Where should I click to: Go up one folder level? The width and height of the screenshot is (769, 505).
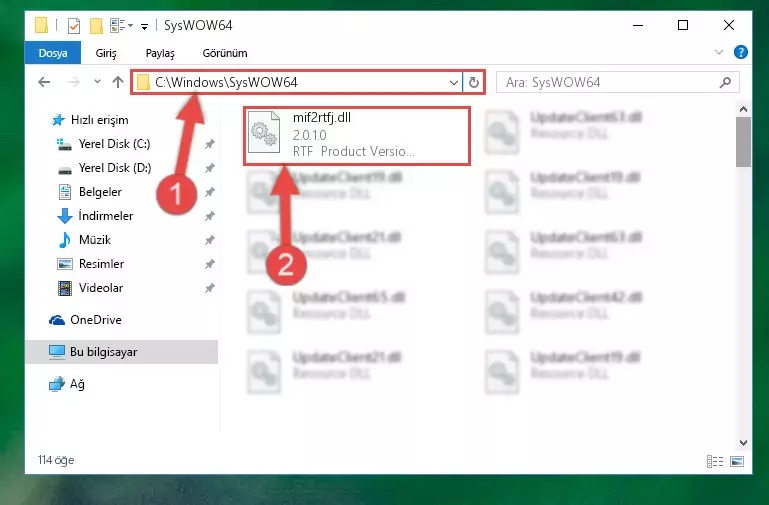tap(118, 82)
